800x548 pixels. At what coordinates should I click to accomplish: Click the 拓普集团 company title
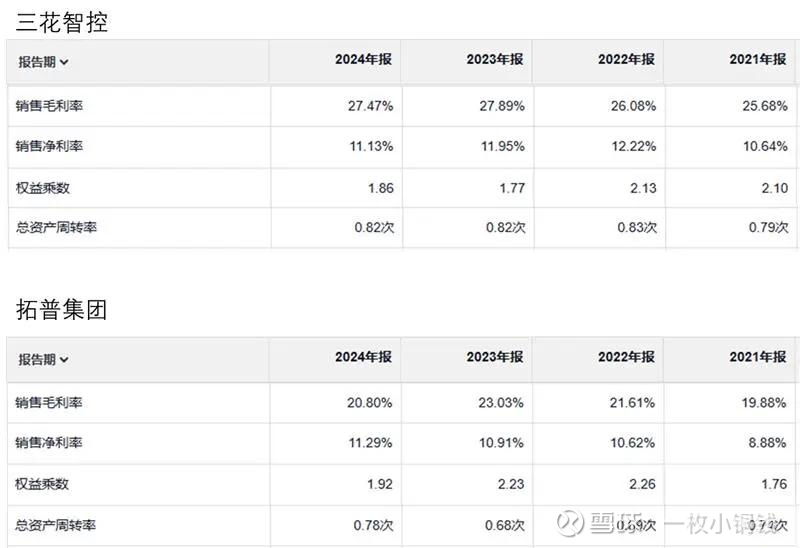click(62, 310)
